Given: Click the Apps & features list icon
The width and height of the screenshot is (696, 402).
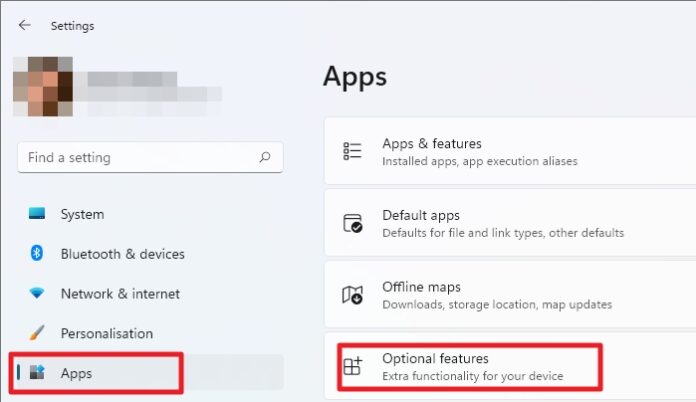Looking at the screenshot, I should click(352, 151).
